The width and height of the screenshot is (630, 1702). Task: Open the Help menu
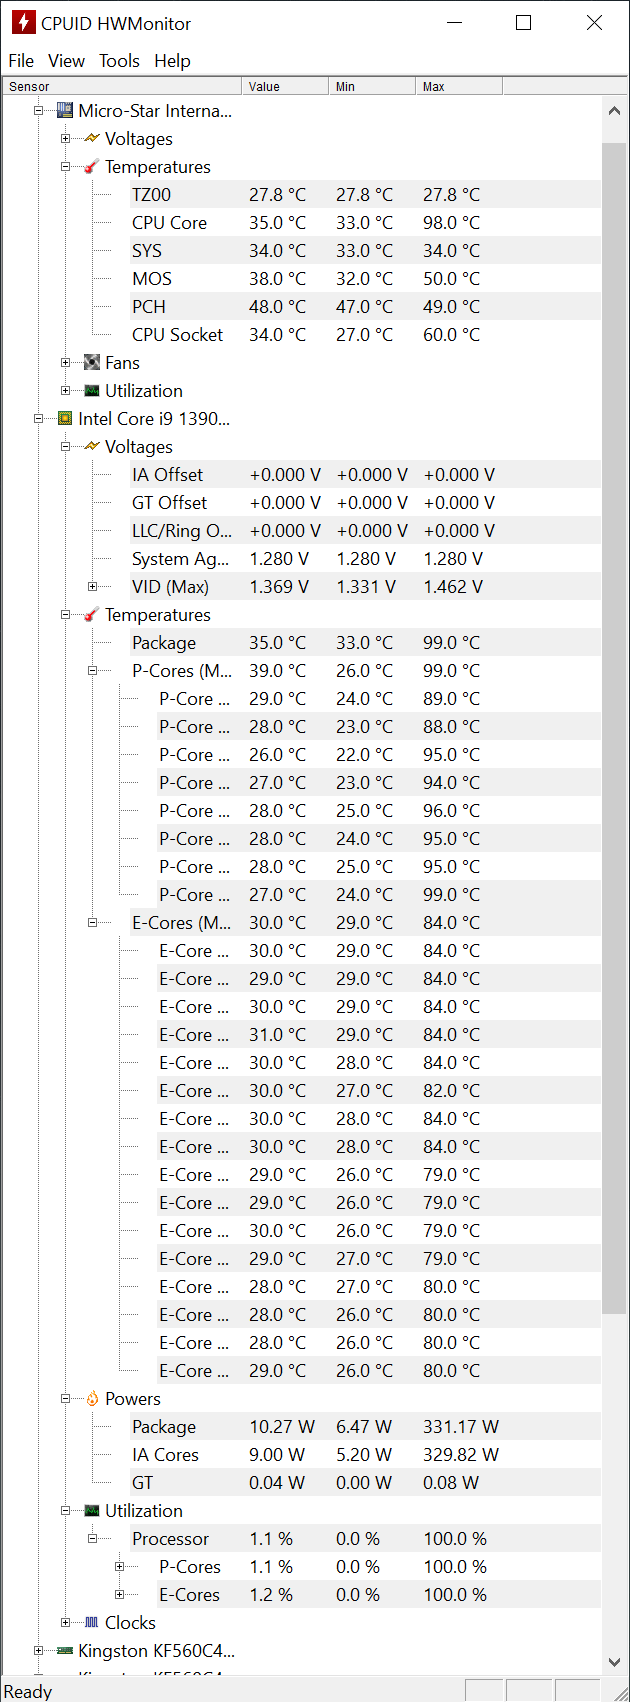click(172, 61)
